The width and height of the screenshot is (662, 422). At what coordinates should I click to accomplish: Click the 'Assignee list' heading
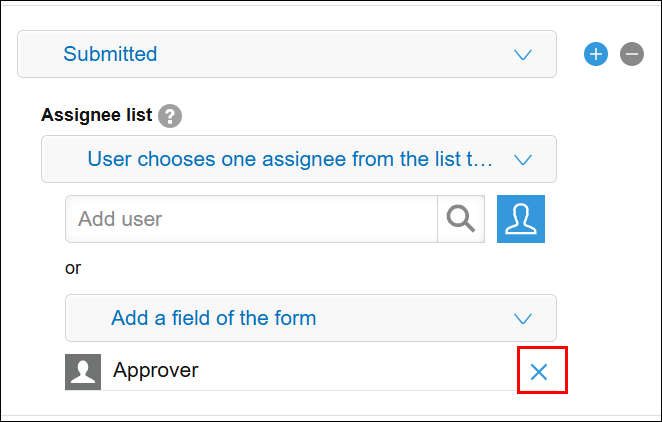coord(96,115)
